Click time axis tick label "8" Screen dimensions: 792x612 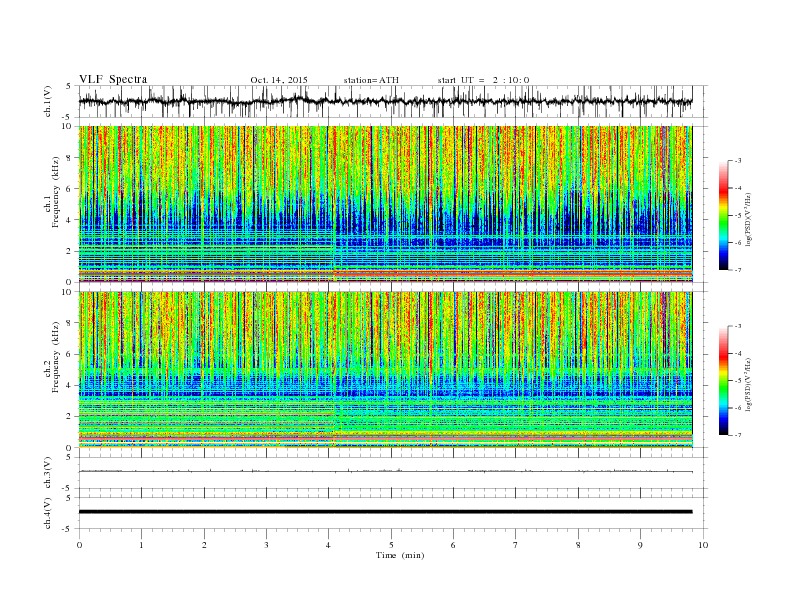pyautogui.click(x=578, y=545)
